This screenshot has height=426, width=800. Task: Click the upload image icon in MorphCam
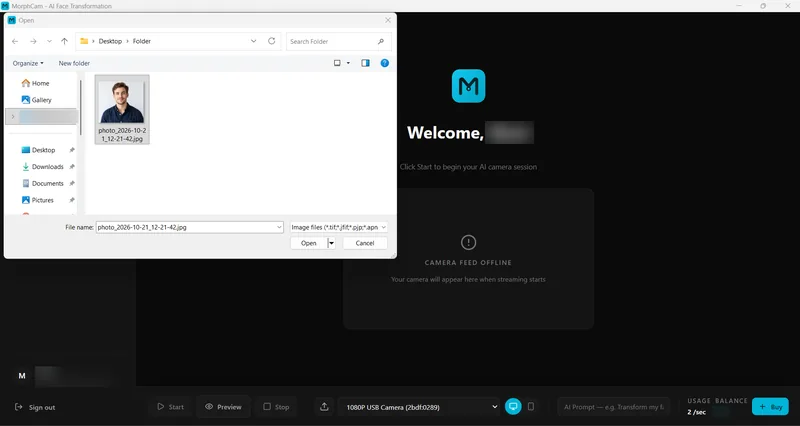pos(324,407)
